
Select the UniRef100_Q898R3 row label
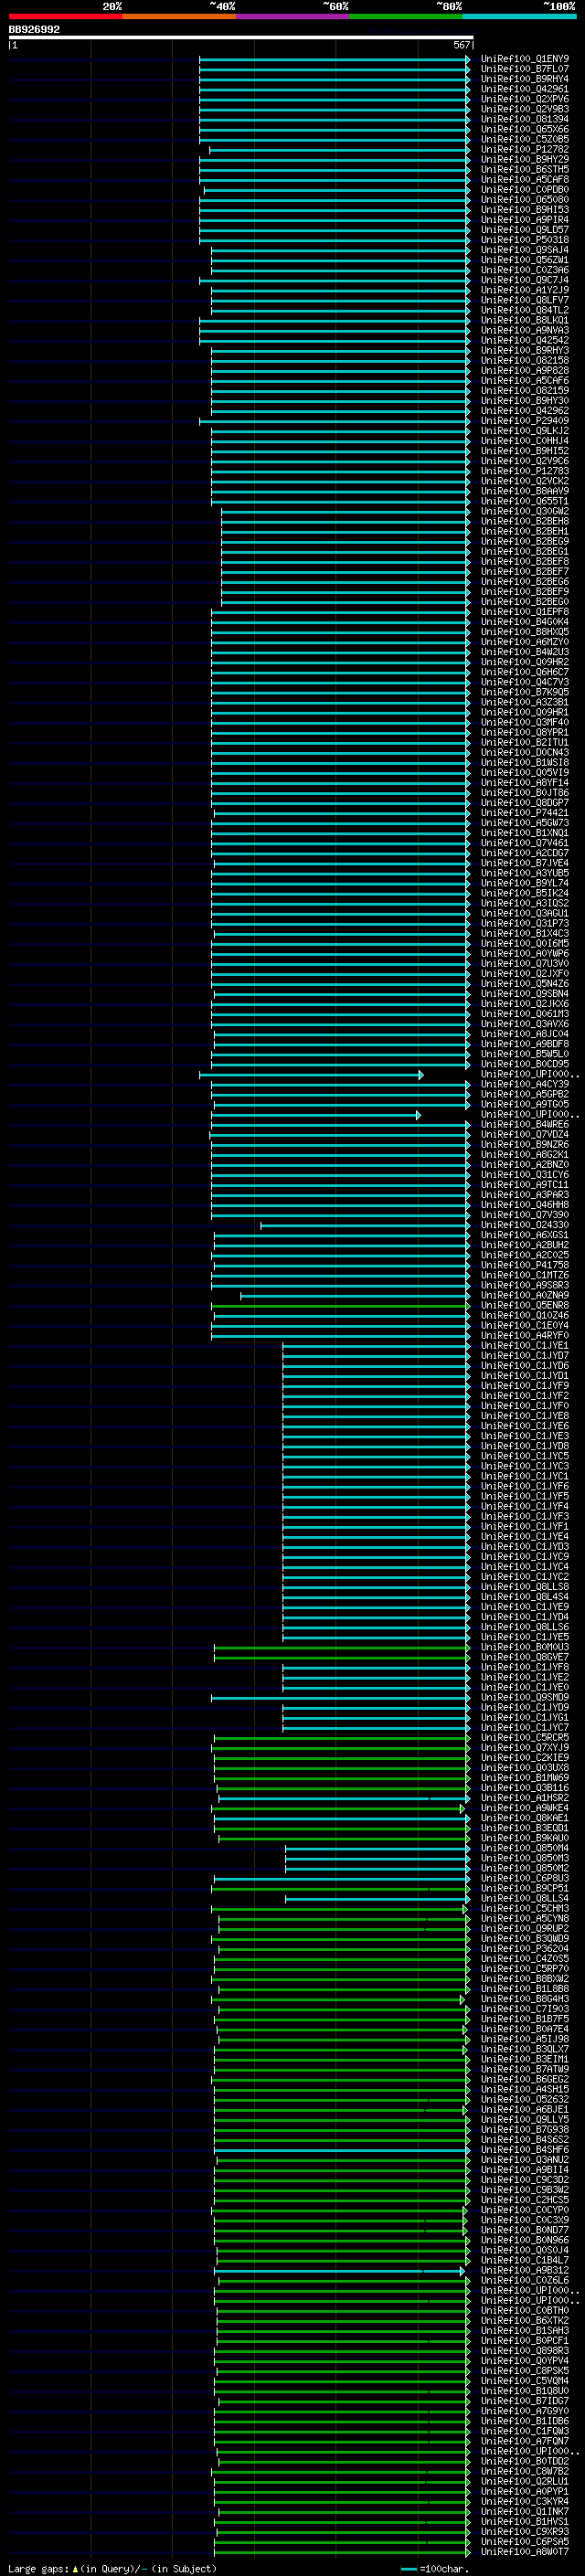(x=525, y=2350)
